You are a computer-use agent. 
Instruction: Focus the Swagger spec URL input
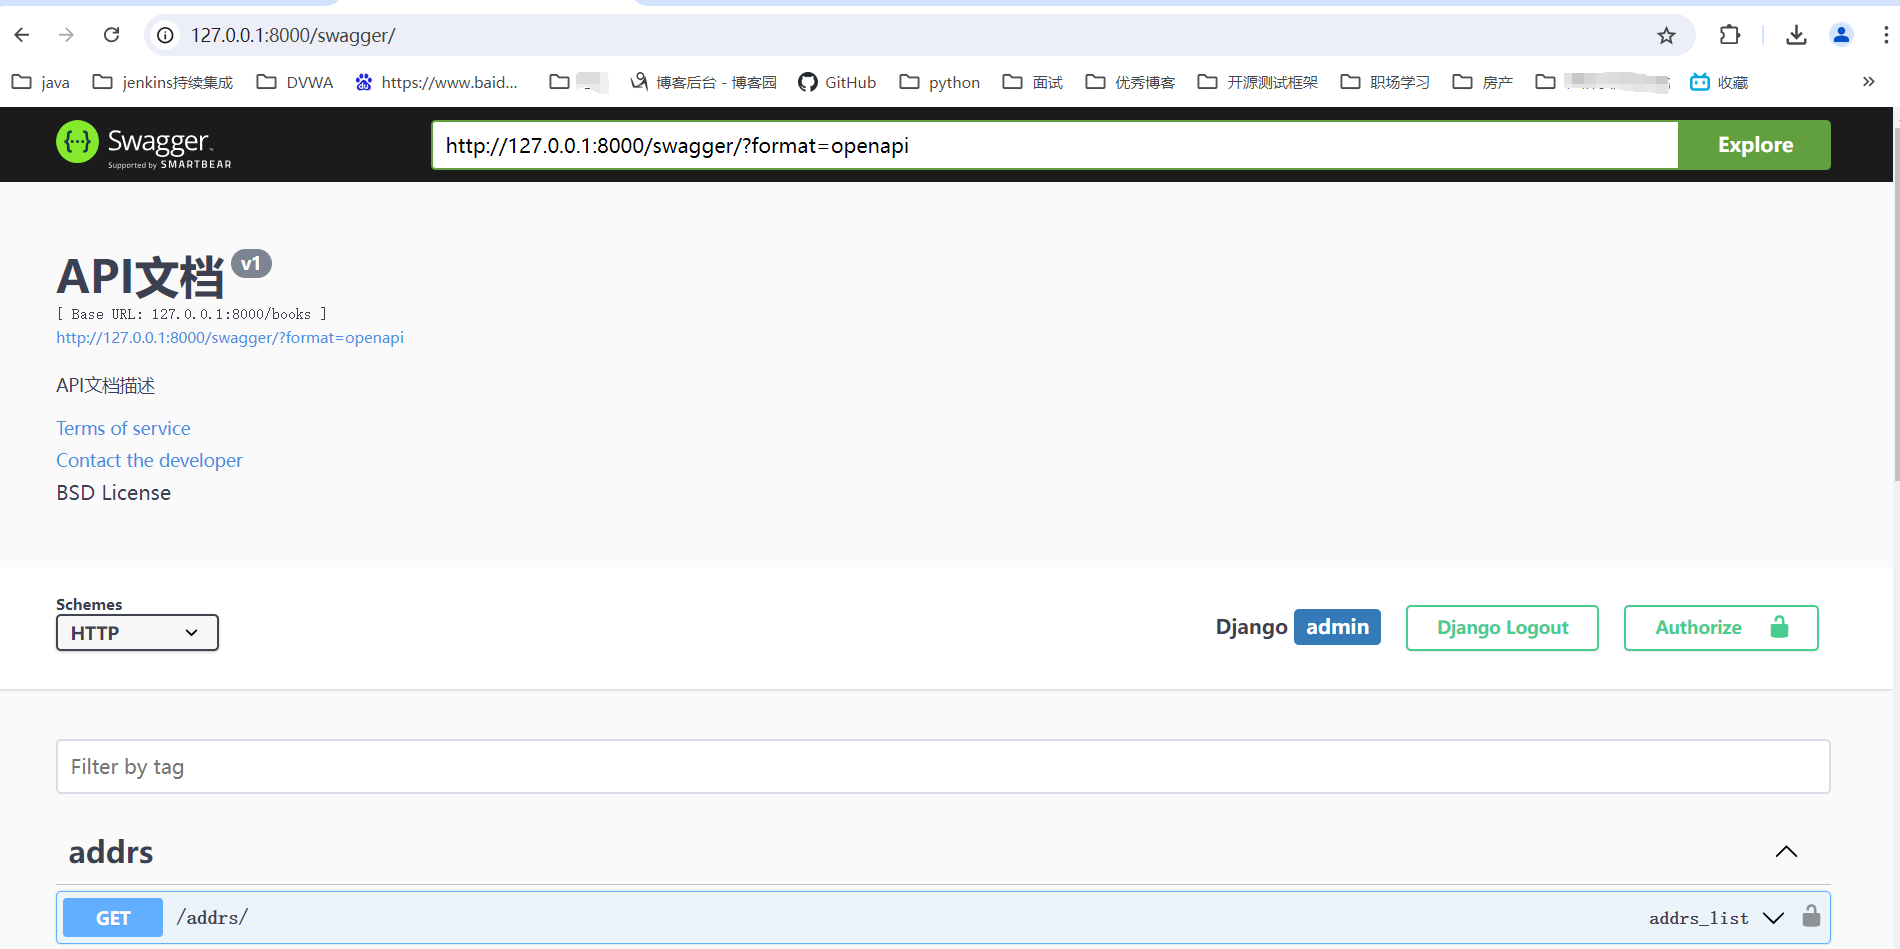1055,145
